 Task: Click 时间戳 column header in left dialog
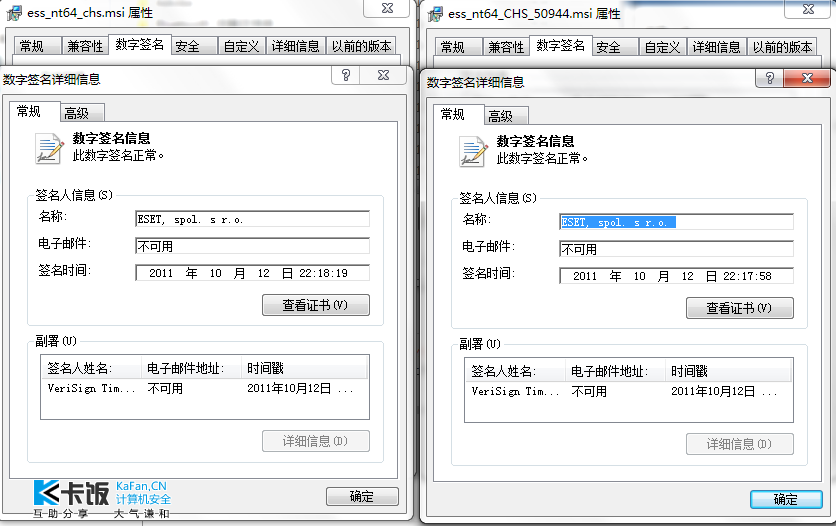304,368
